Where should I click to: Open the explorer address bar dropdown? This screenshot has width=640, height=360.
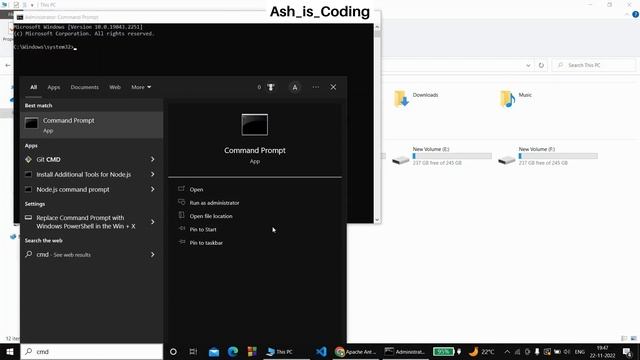click(528, 65)
